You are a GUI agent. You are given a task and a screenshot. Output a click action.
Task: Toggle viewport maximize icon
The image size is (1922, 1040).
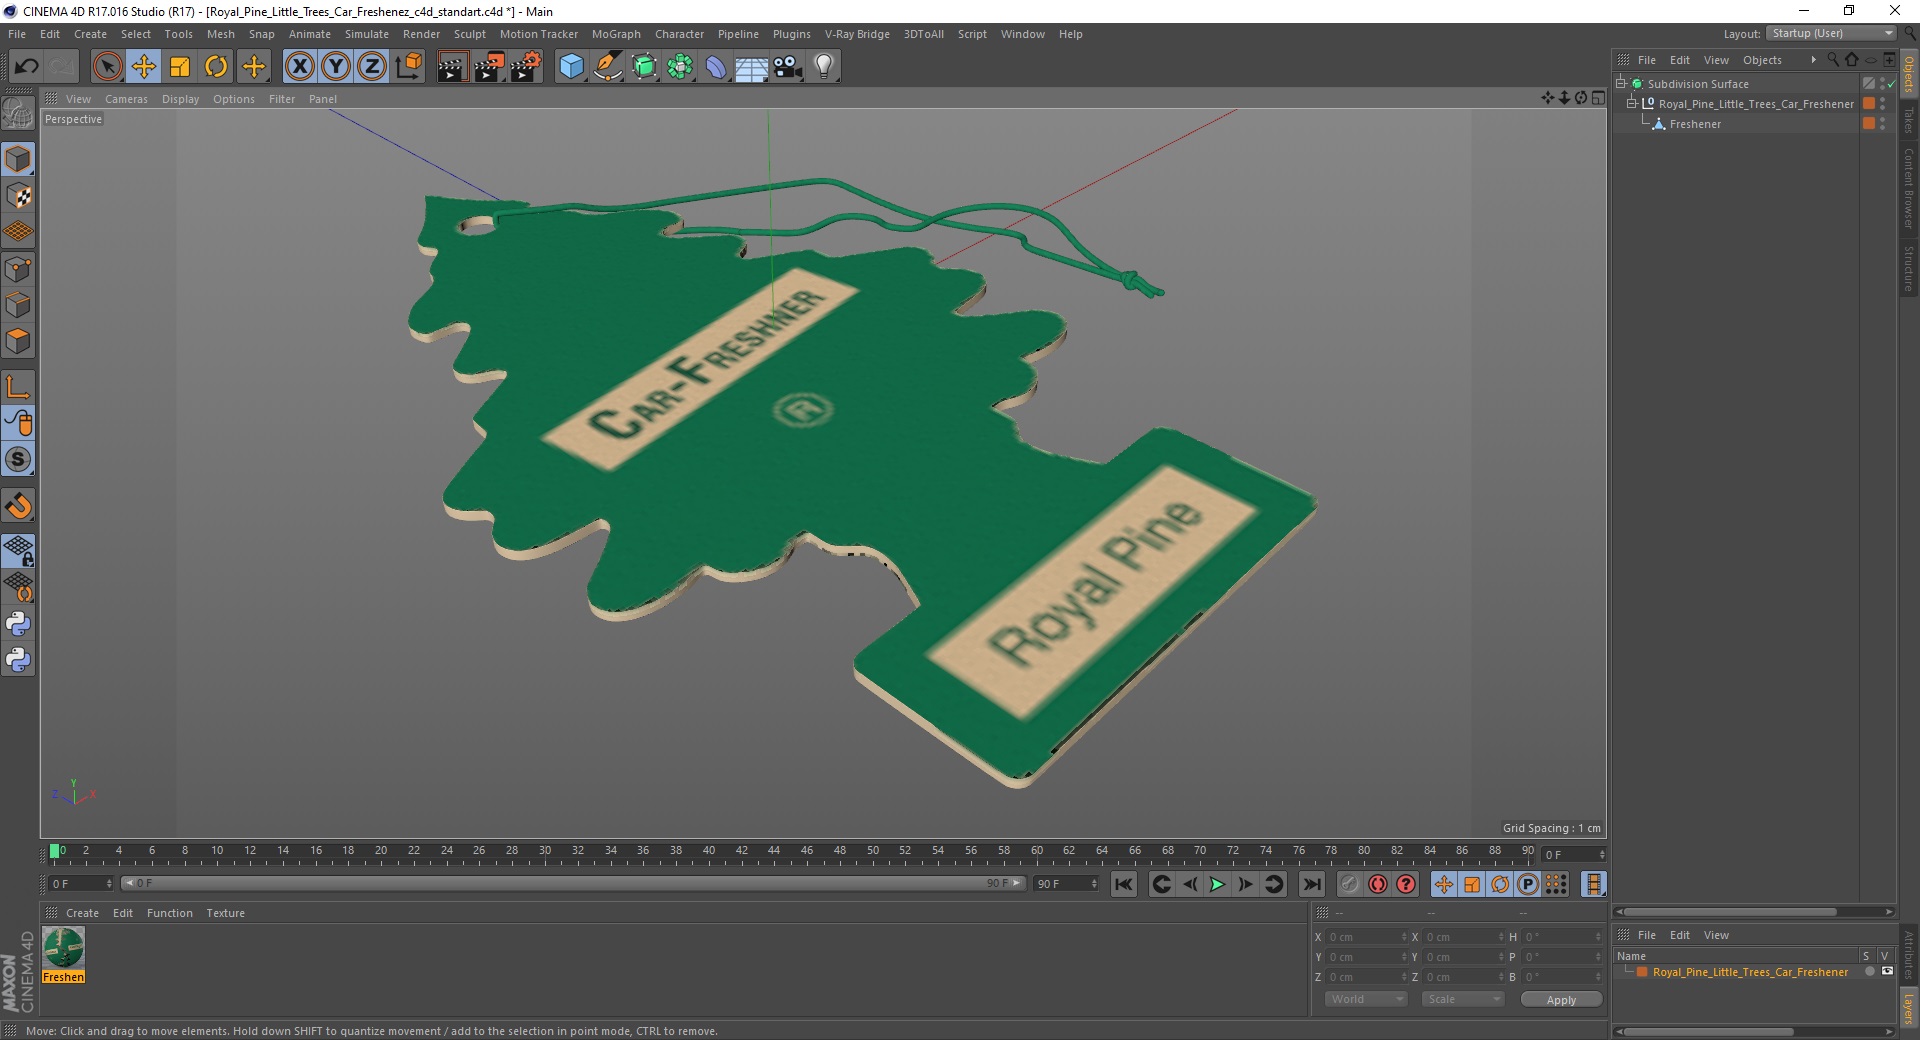(x=1598, y=98)
